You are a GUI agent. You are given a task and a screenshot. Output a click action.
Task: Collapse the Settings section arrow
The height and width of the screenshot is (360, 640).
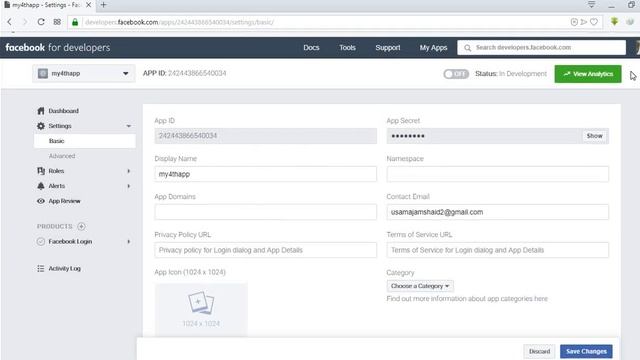pyautogui.click(x=129, y=126)
